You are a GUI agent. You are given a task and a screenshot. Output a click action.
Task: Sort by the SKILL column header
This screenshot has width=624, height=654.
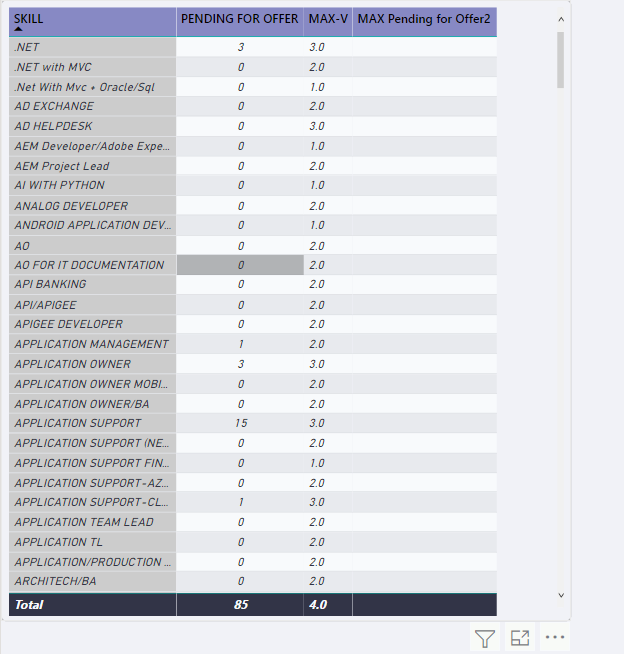[x=93, y=22]
